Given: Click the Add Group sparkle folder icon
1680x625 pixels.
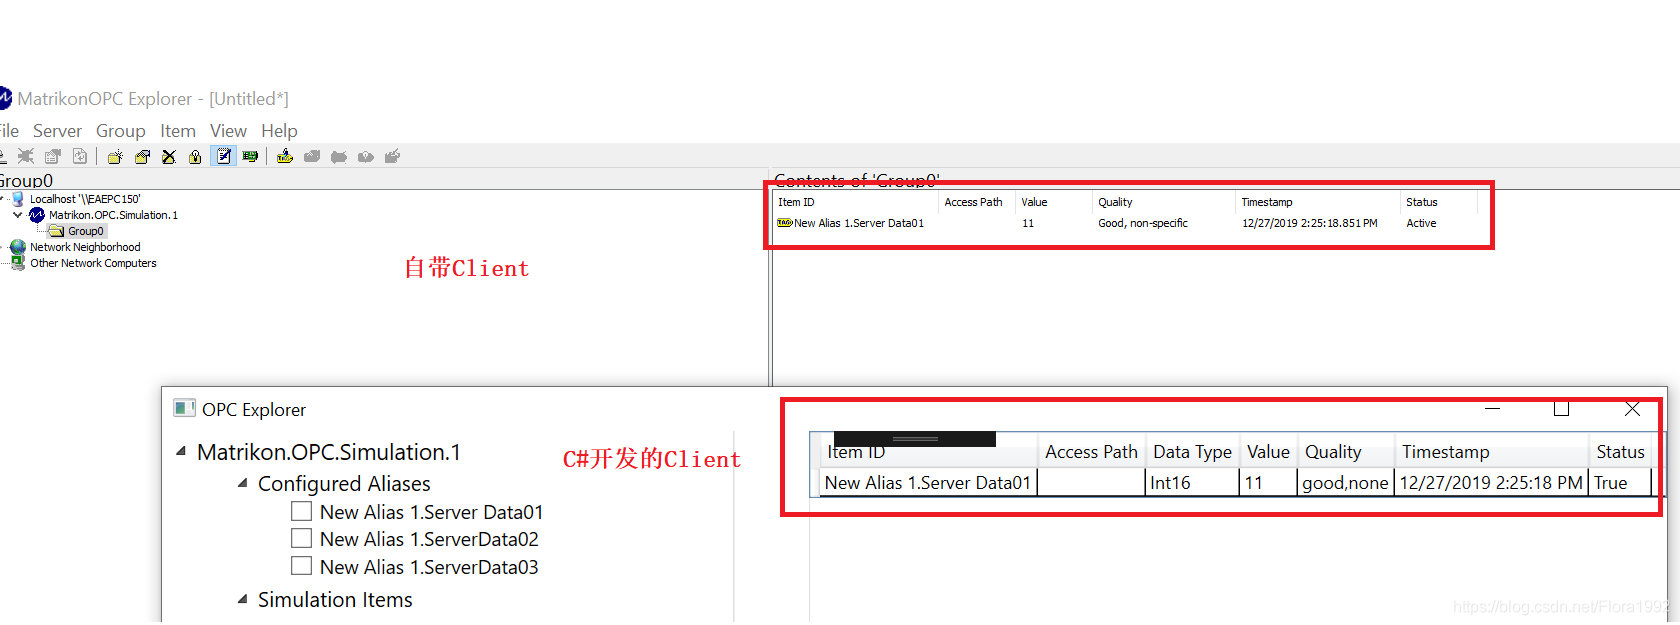Looking at the screenshot, I should pos(115,156).
